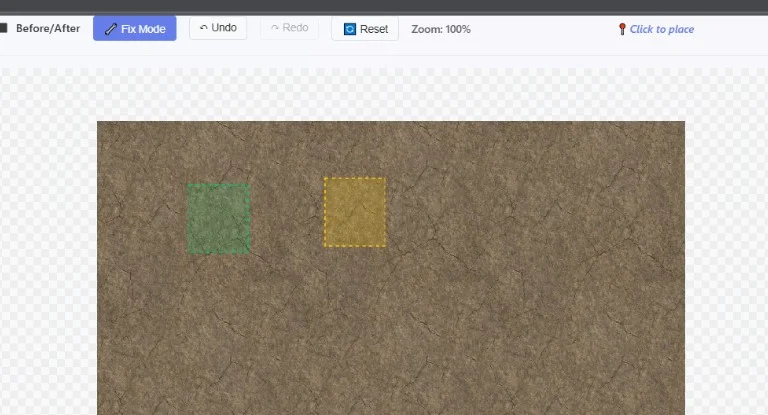Screen dimensions: 768x415
Task: Click the Zoom: 100% indicator
Action: coord(441,29)
